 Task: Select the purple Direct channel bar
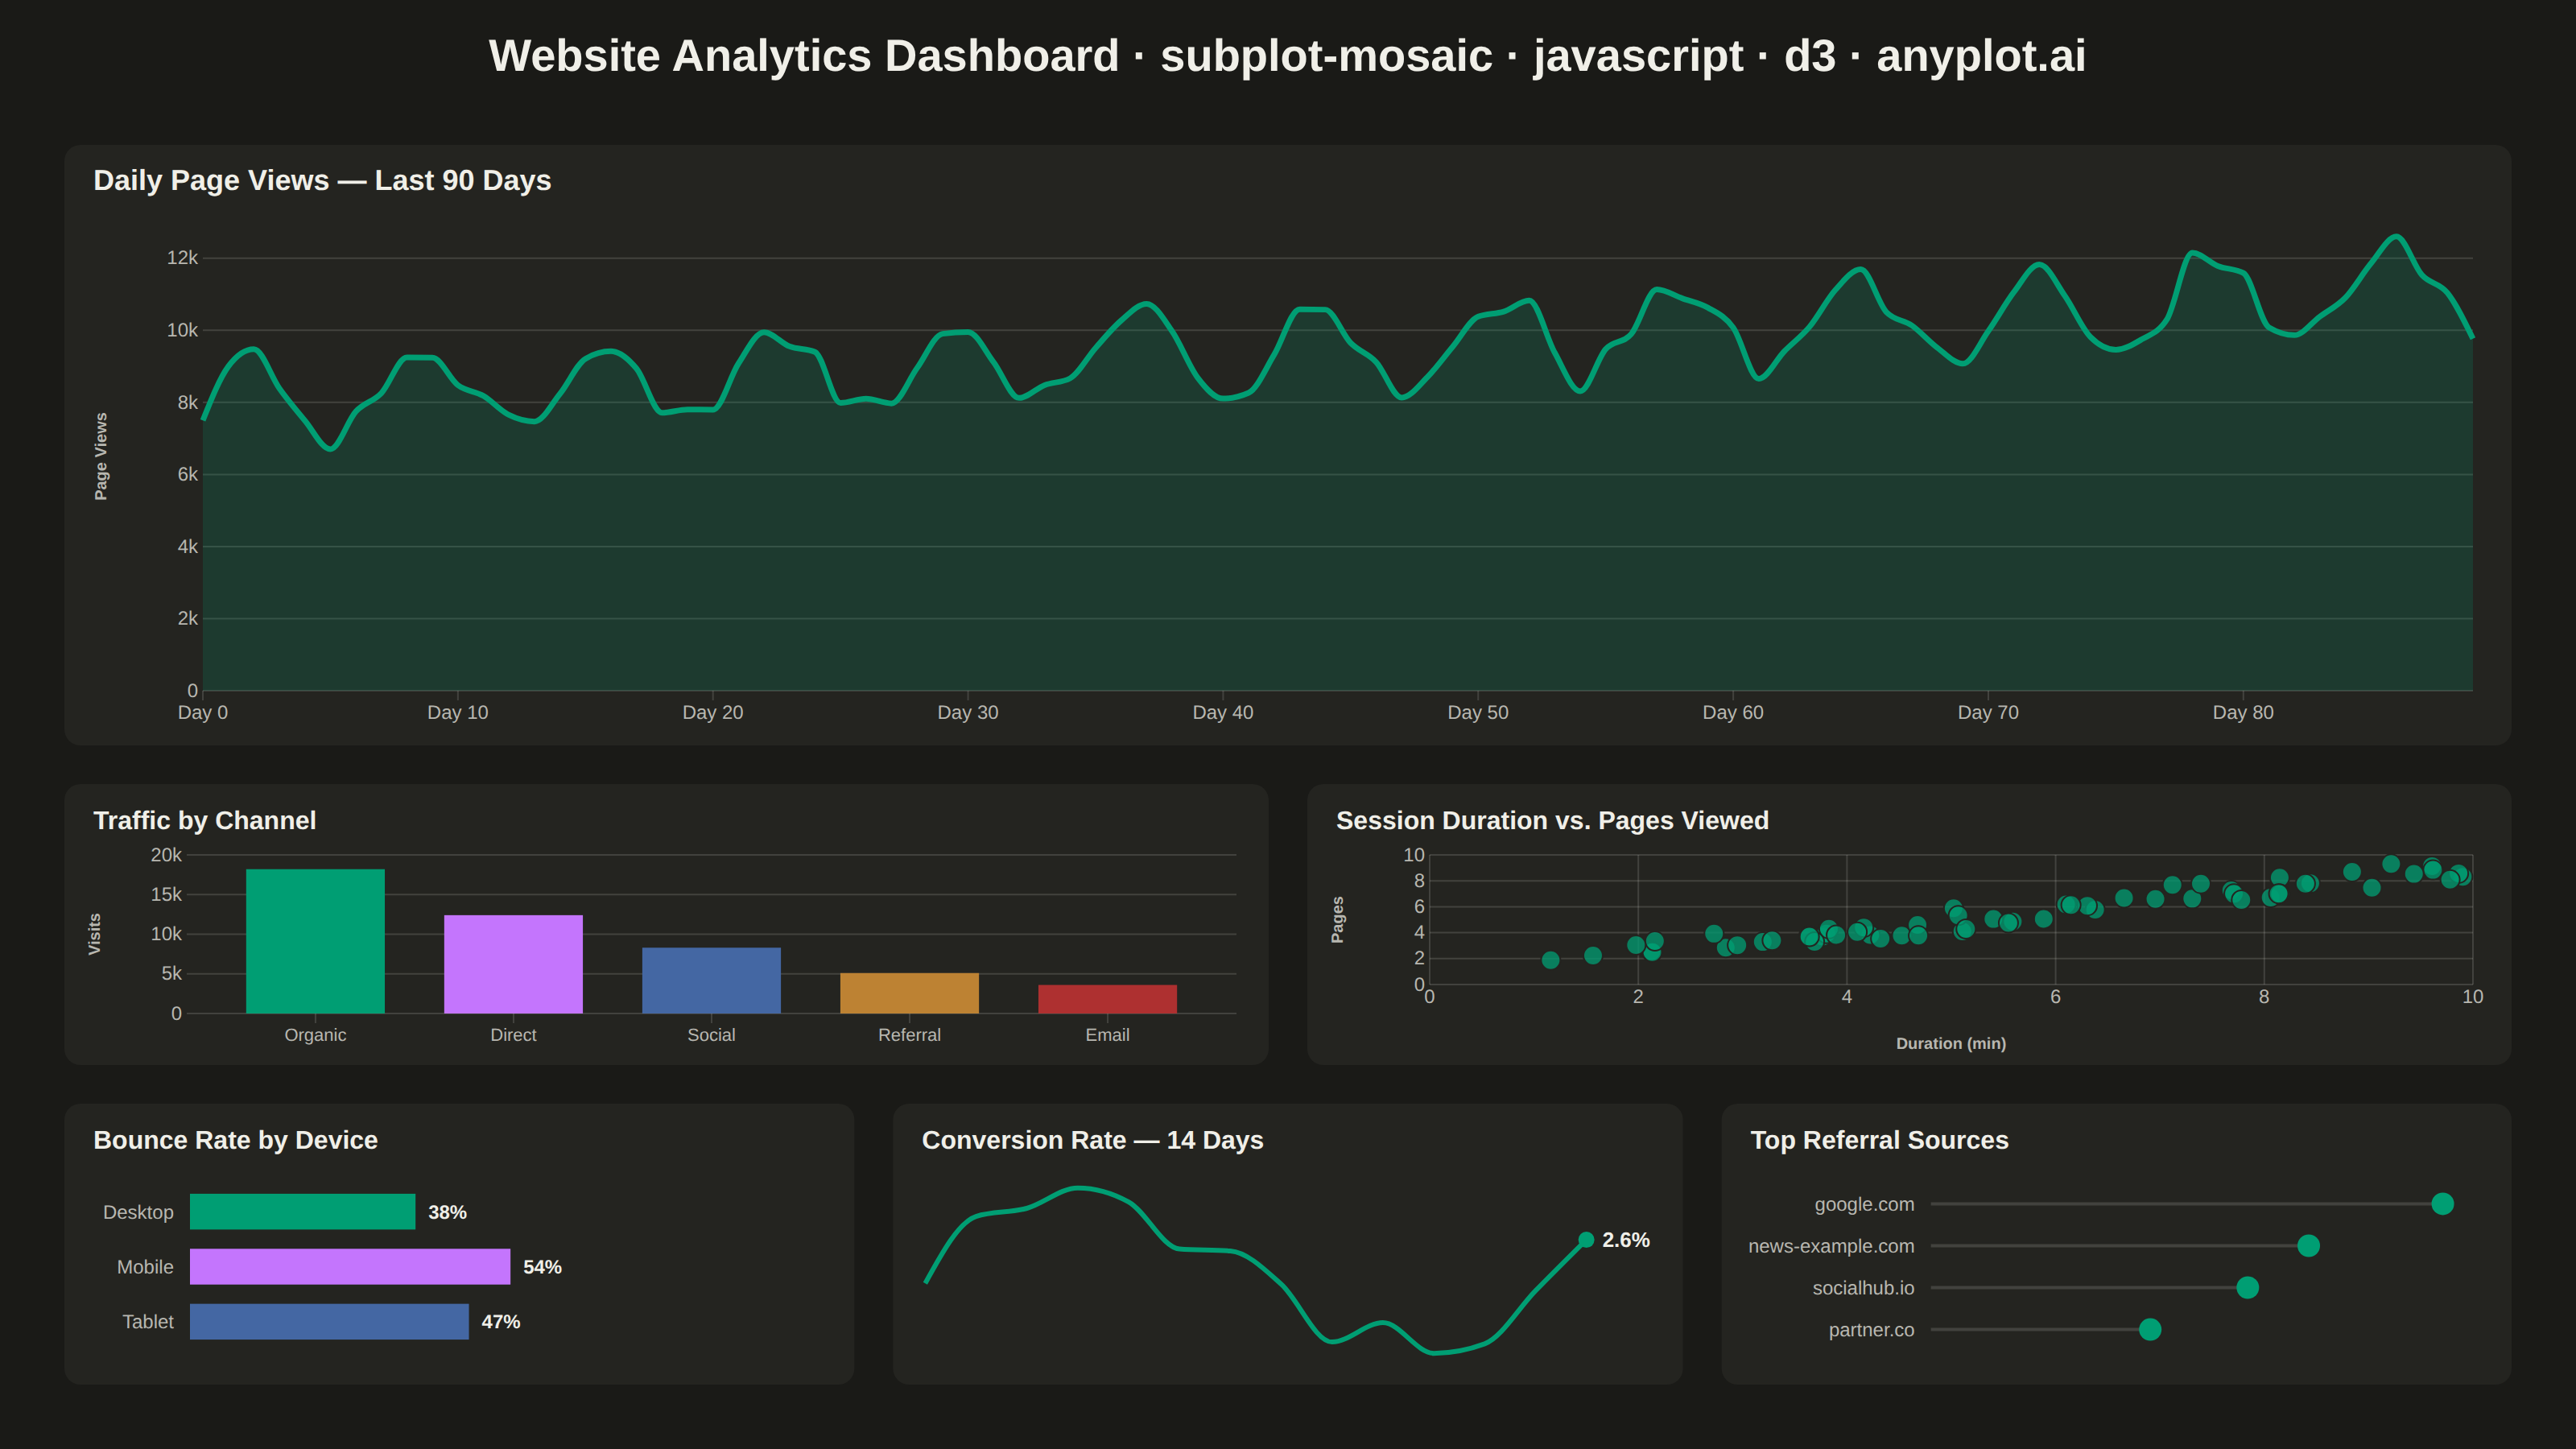pyautogui.click(x=513, y=964)
